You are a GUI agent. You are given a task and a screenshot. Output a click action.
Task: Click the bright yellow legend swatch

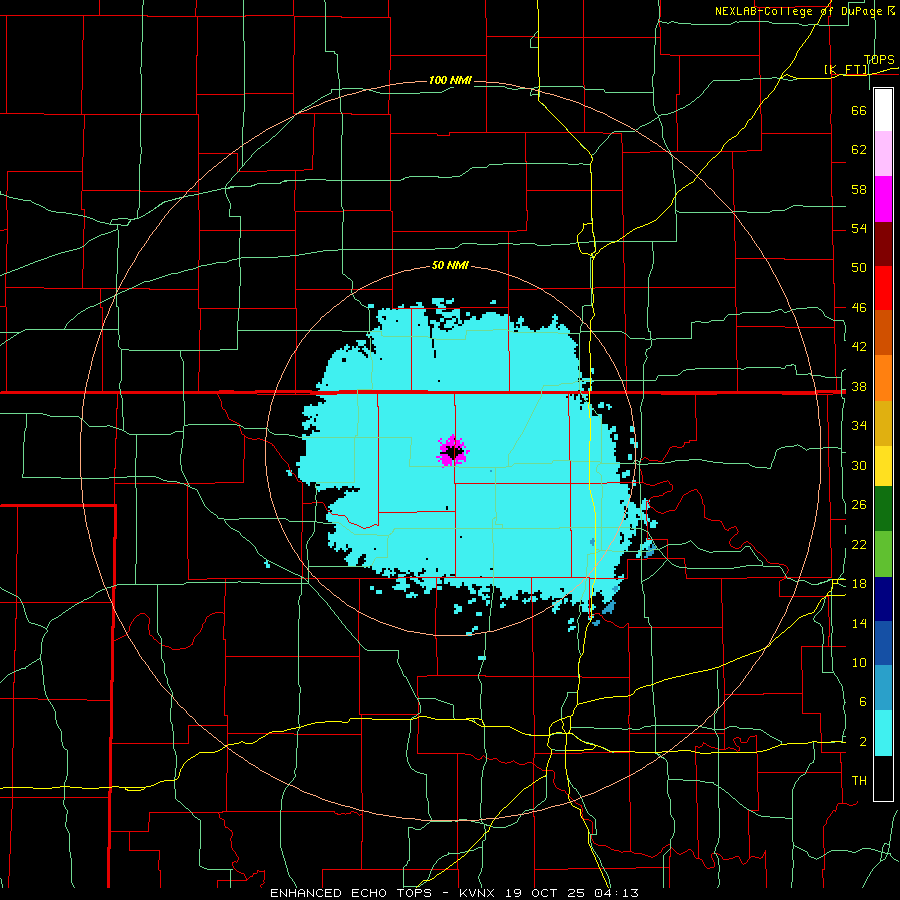pos(883,466)
